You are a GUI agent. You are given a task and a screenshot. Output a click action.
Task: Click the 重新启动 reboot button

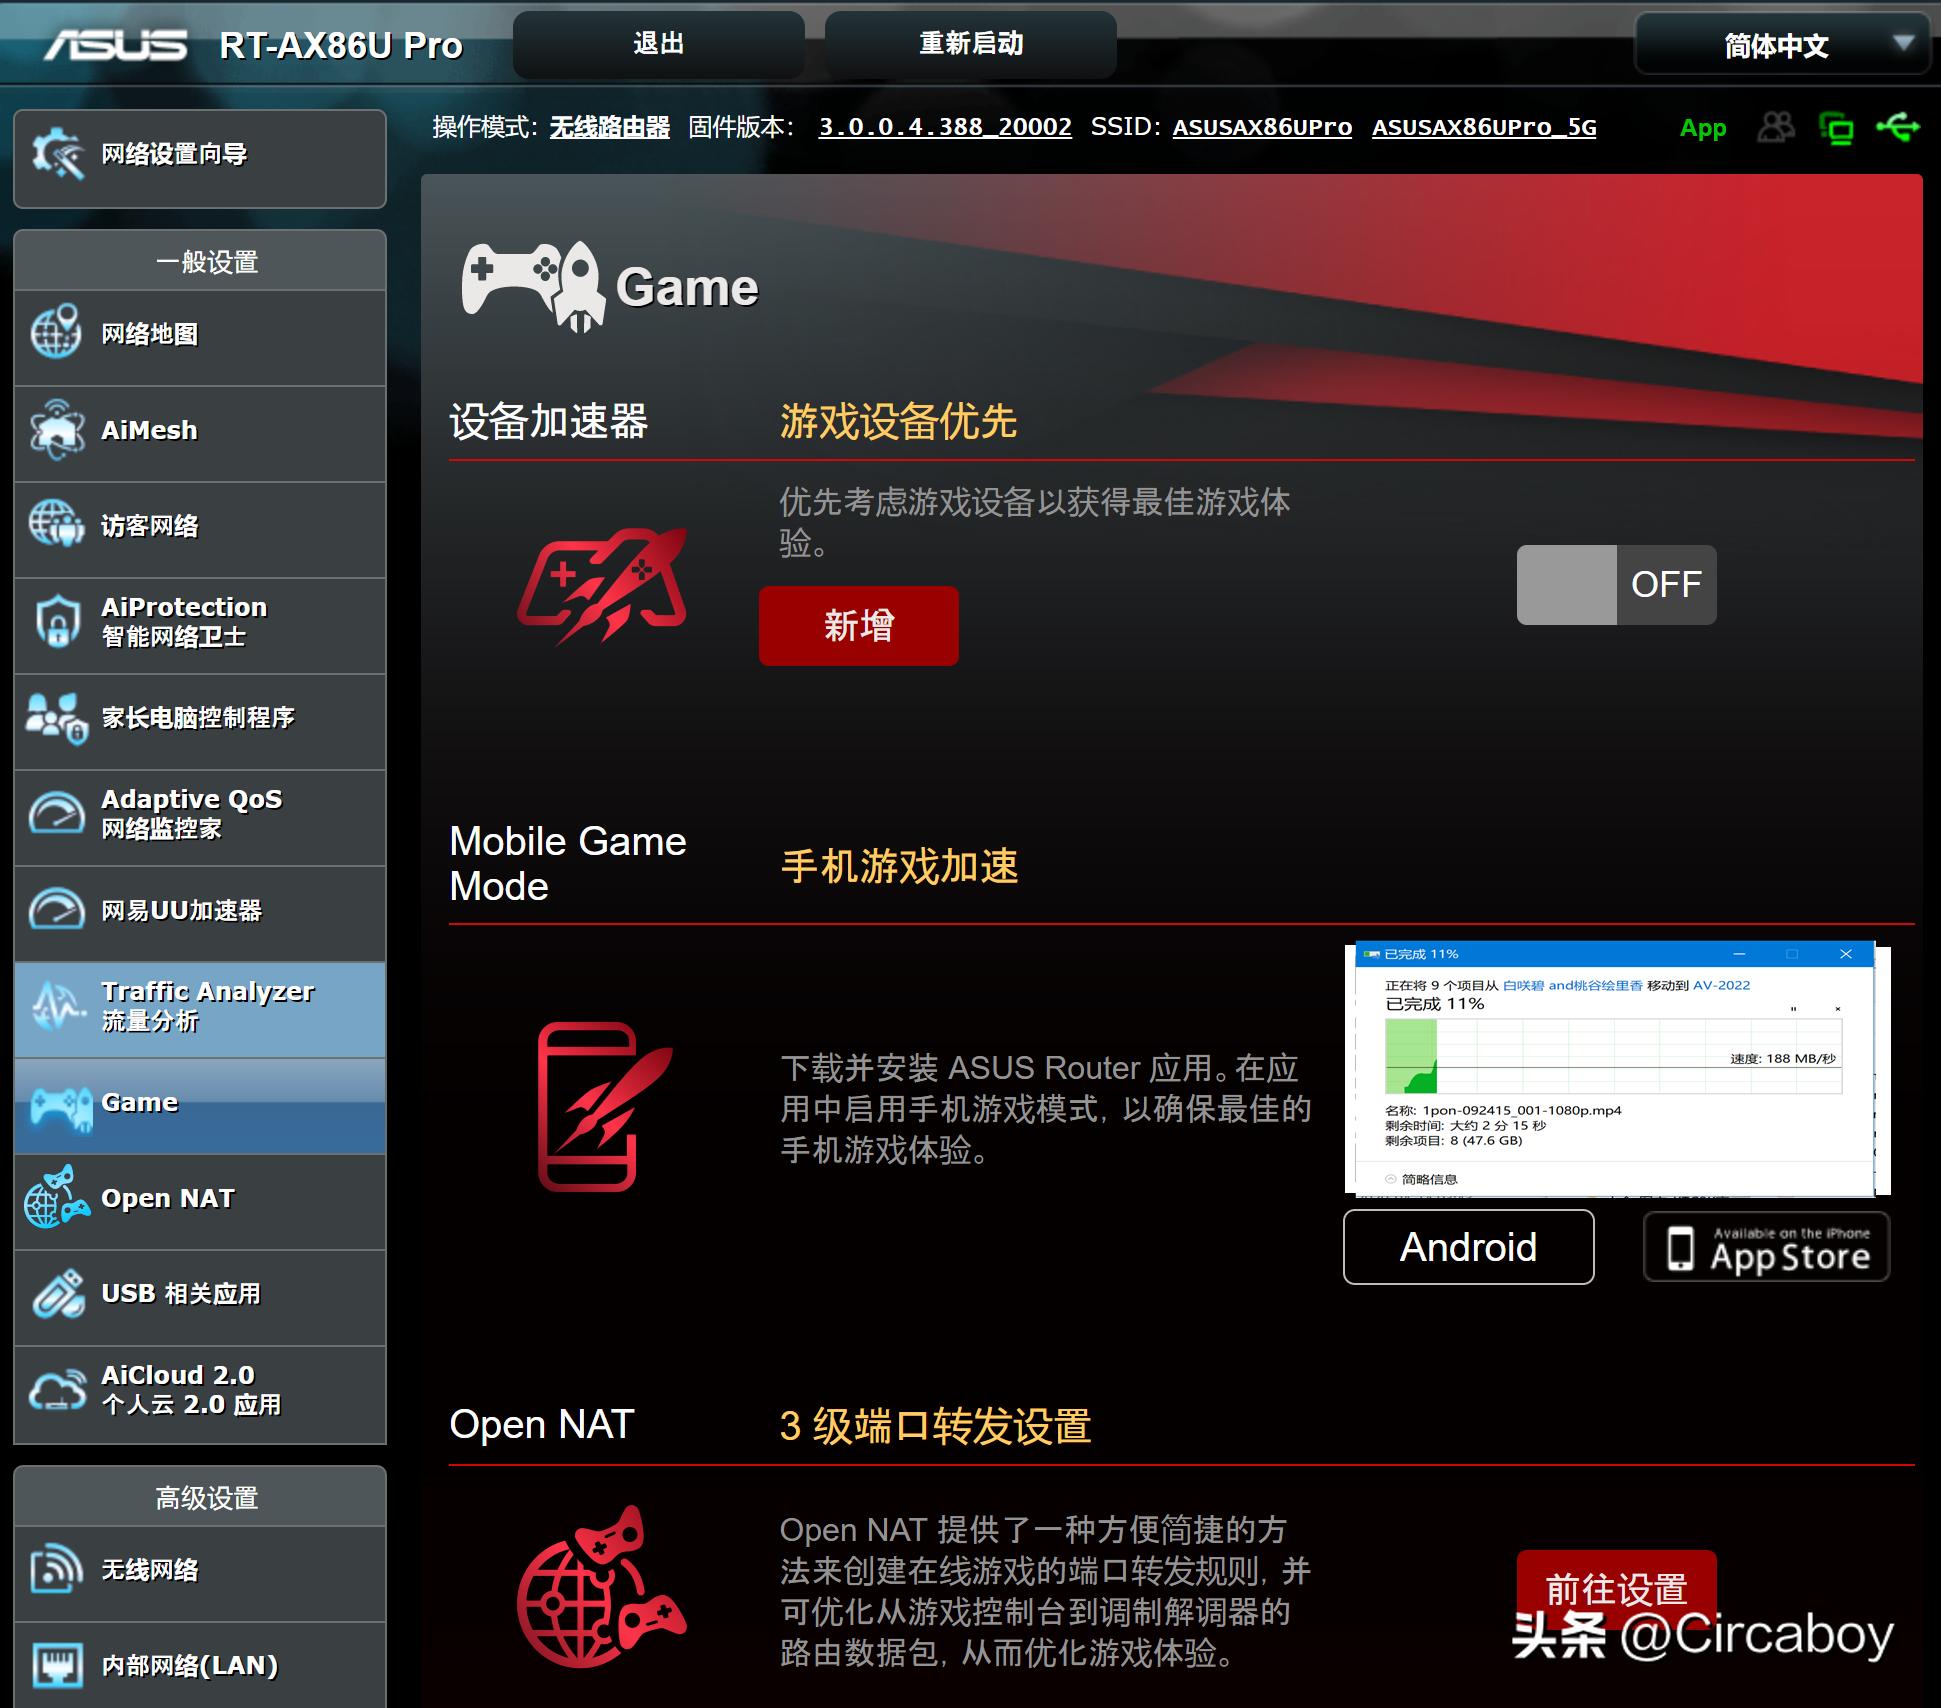click(970, 45)
